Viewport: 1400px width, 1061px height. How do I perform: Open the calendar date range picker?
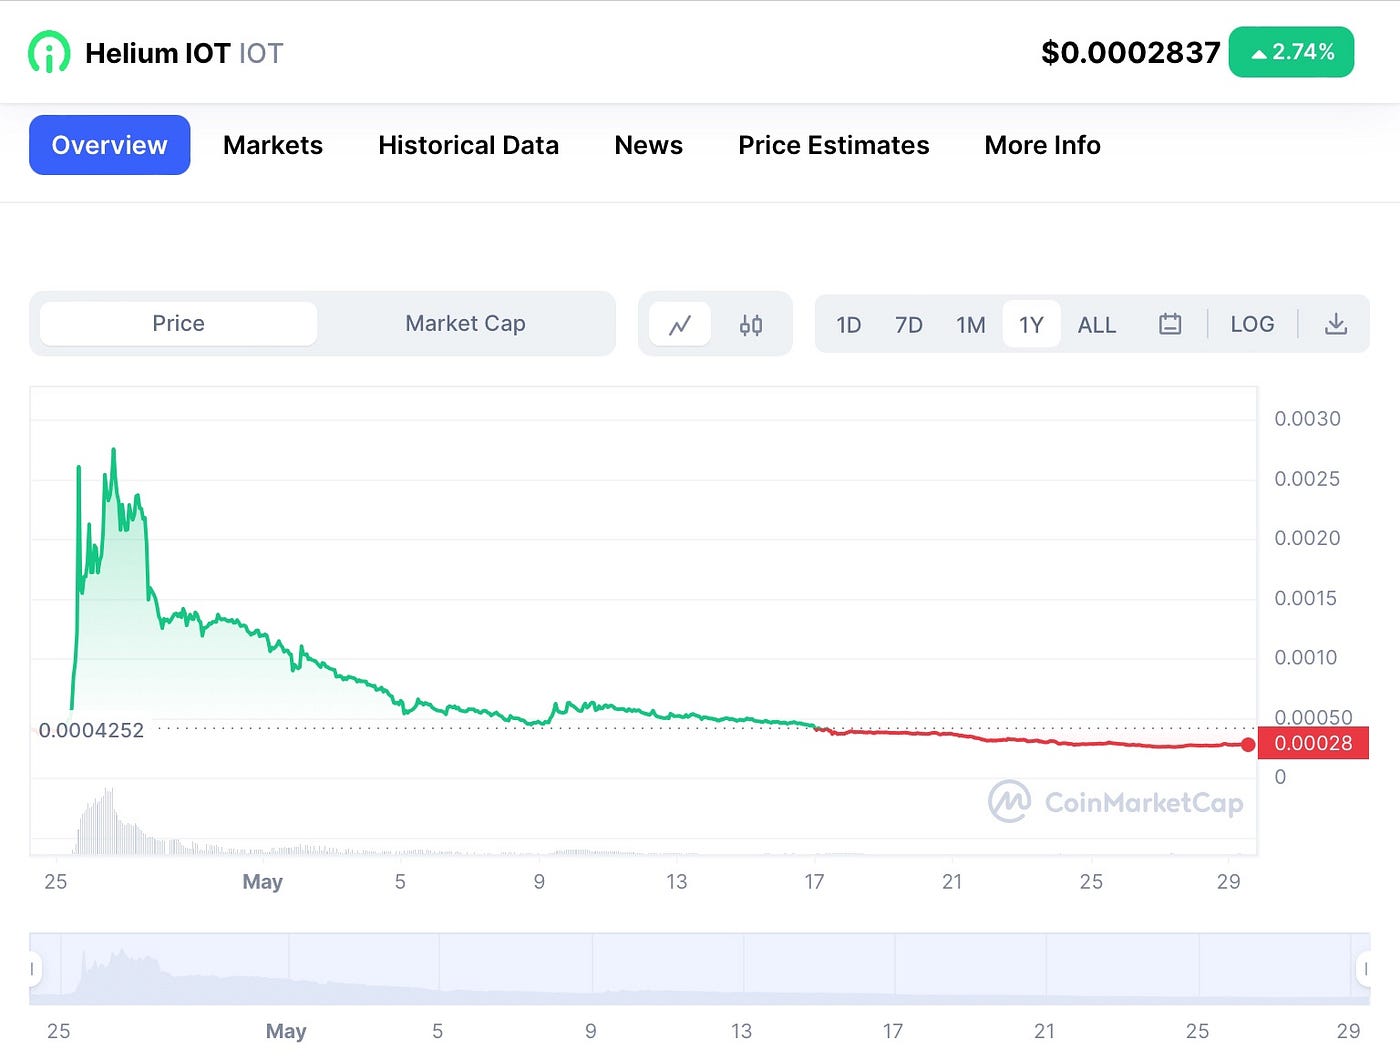[1170, 324]
